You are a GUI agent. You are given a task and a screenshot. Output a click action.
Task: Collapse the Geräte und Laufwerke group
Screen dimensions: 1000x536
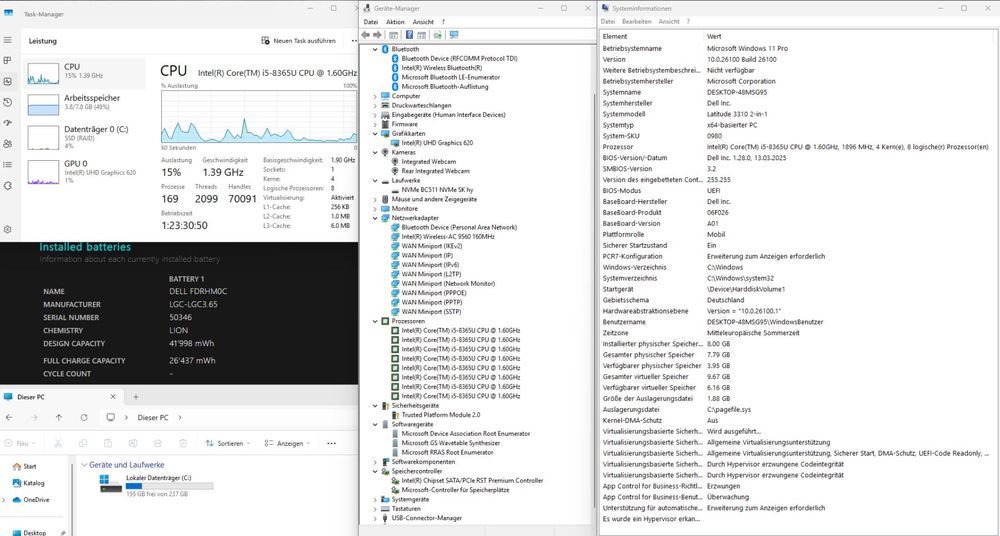82,465
